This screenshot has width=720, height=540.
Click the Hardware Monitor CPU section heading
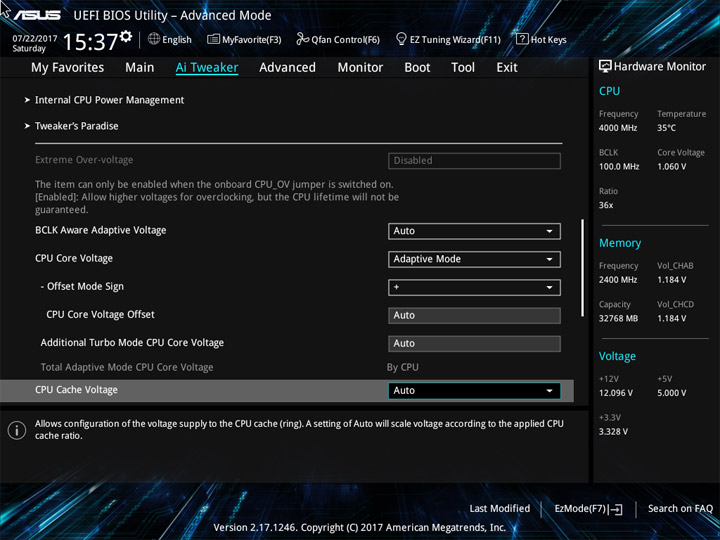[609, 91]
